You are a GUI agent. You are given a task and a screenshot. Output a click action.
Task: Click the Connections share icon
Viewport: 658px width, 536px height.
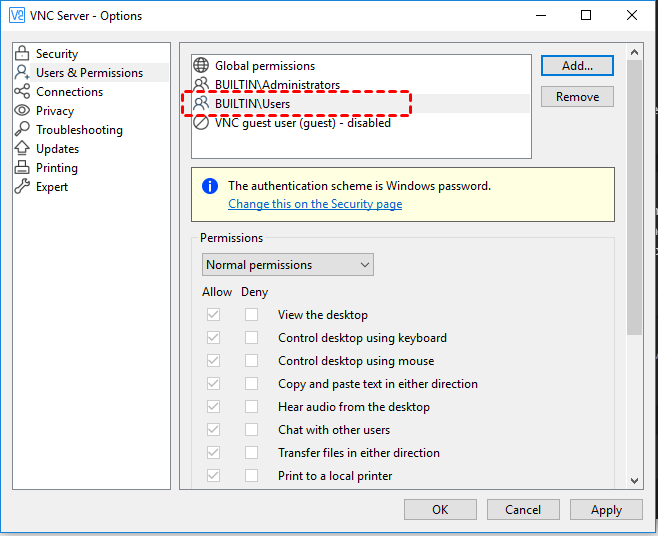click(x=22, y=92)
